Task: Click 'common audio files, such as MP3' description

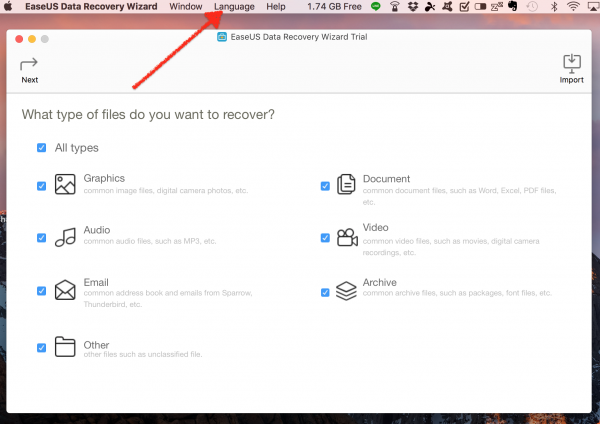Action: [150, 241]
